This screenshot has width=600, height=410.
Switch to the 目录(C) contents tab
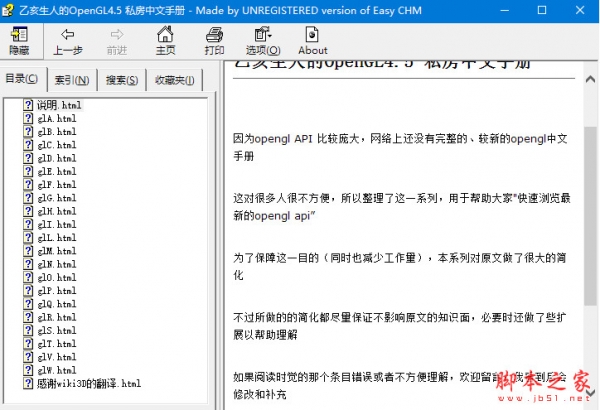click(21, 79)
